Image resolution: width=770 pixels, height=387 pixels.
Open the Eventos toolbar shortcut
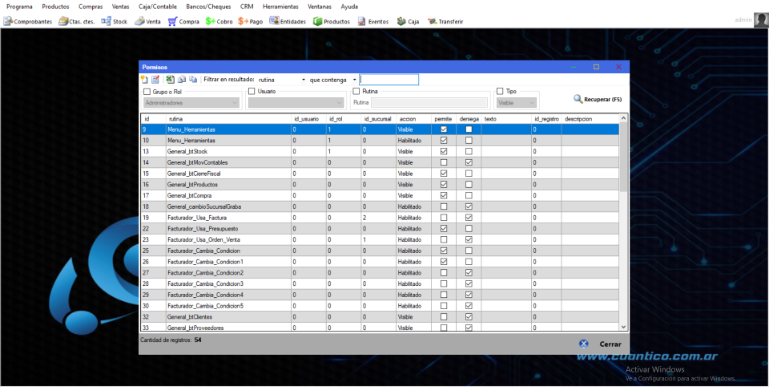(373, 22)
